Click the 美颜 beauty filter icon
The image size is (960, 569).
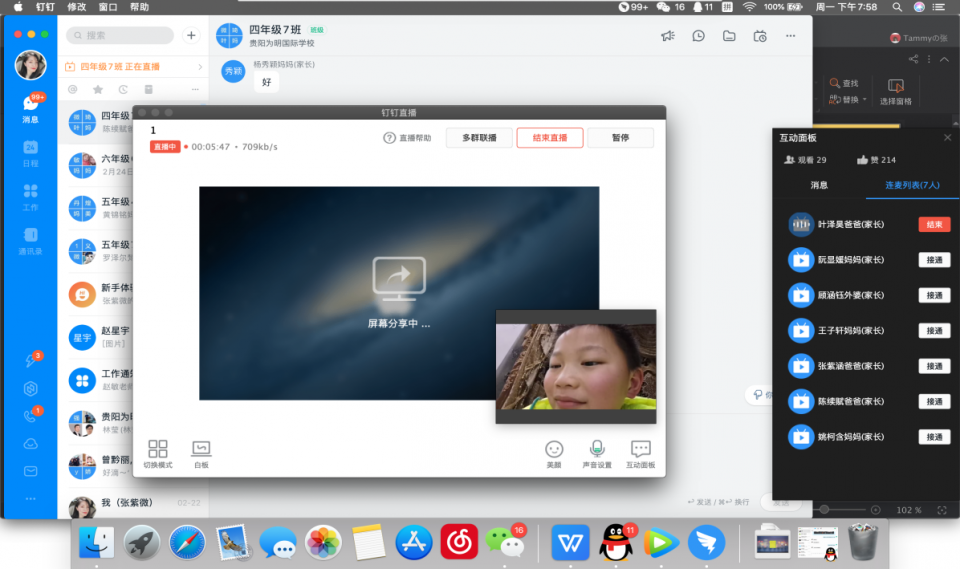[554, 450]
